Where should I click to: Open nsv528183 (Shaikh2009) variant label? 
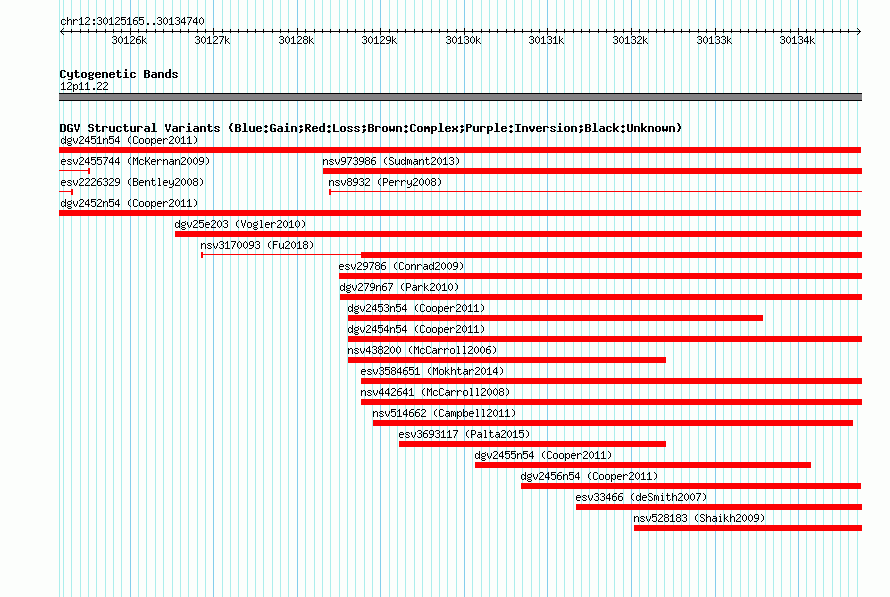click(x=699, y=518)
